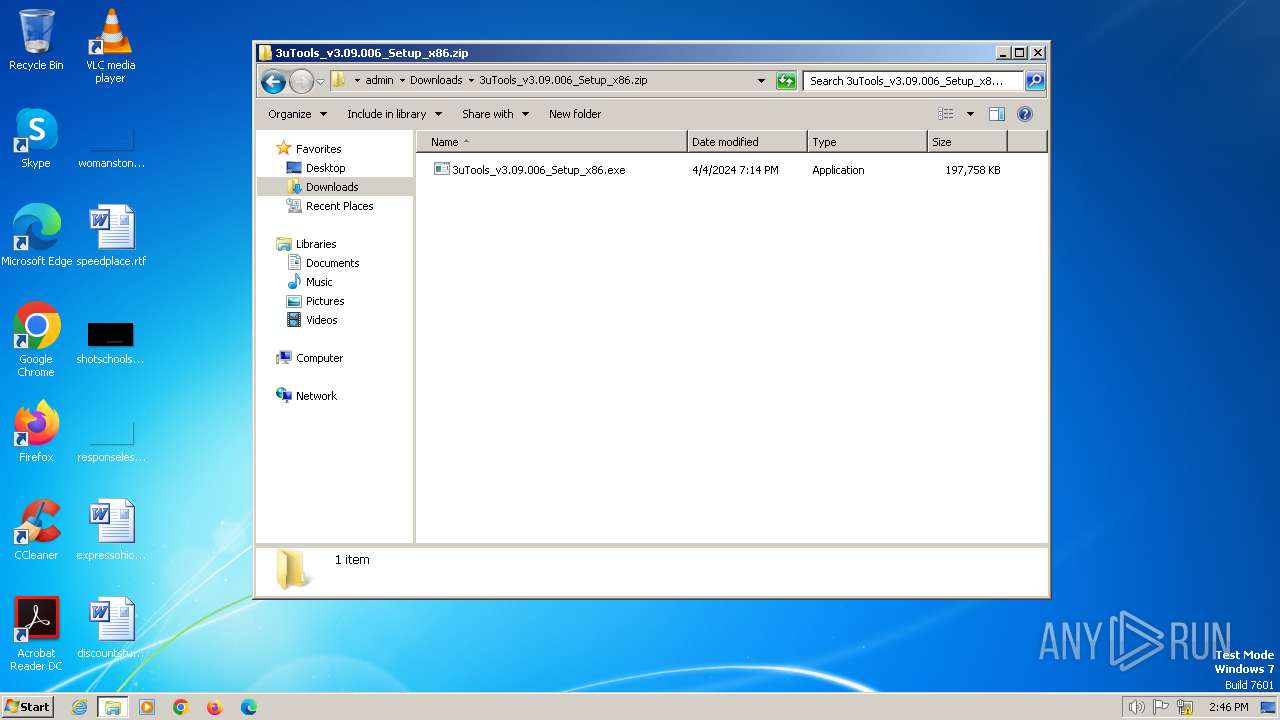The height and width of the screenshot is (720, 1280).
Task: Select Computer in navigation pane
Action: point(319,358)
